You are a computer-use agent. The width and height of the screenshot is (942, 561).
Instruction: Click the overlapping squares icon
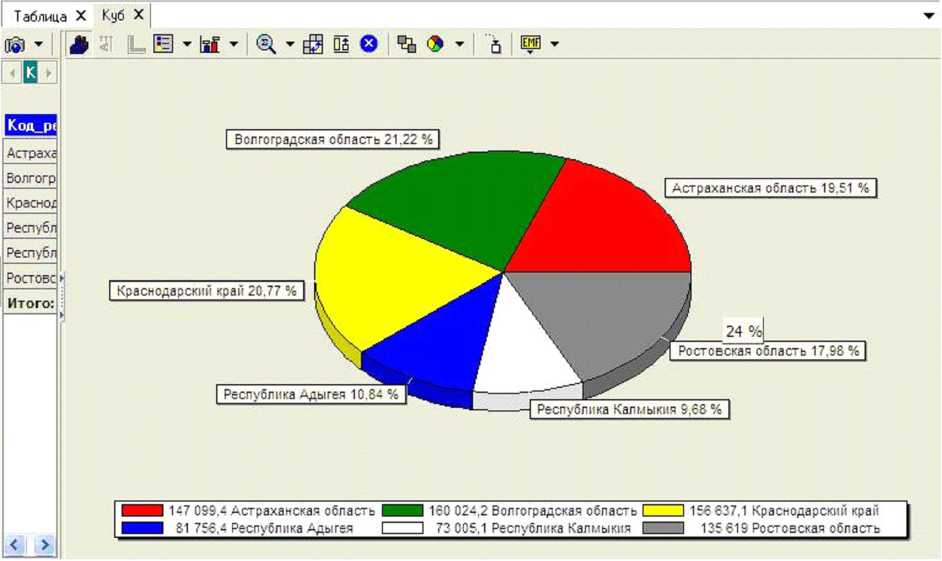point(407,44)
